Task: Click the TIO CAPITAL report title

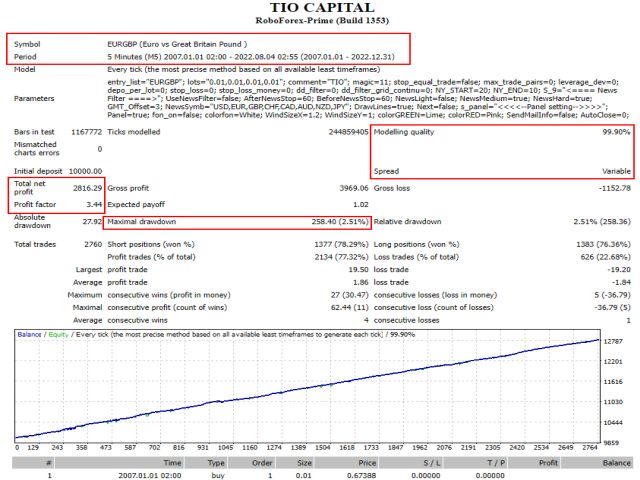Action: point(322,7)
